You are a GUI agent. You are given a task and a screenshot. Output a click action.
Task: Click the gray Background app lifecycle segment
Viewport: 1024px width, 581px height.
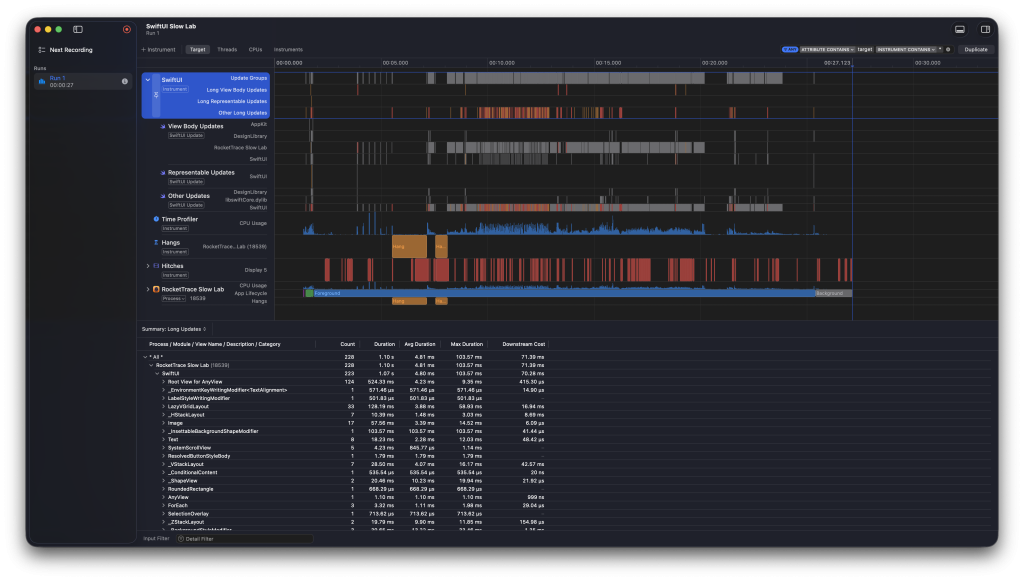833,293
